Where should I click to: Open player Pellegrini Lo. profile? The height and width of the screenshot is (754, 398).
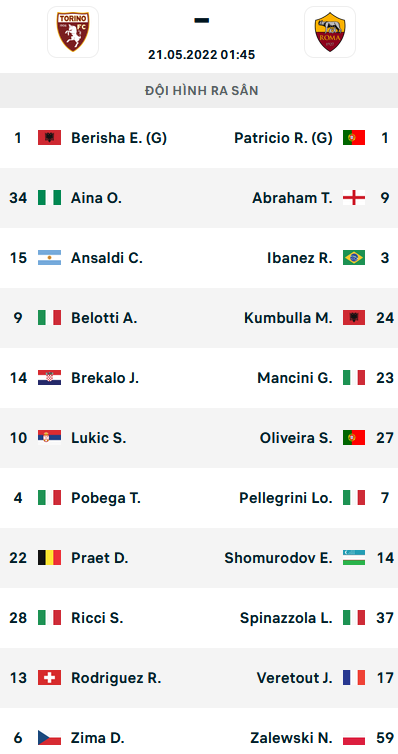pos(286,498)
